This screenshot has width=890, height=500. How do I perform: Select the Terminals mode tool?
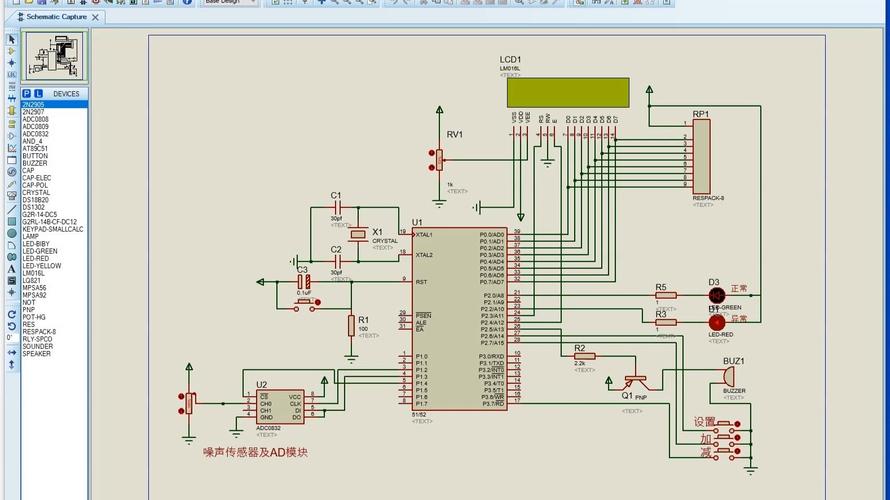pos(11,124)
